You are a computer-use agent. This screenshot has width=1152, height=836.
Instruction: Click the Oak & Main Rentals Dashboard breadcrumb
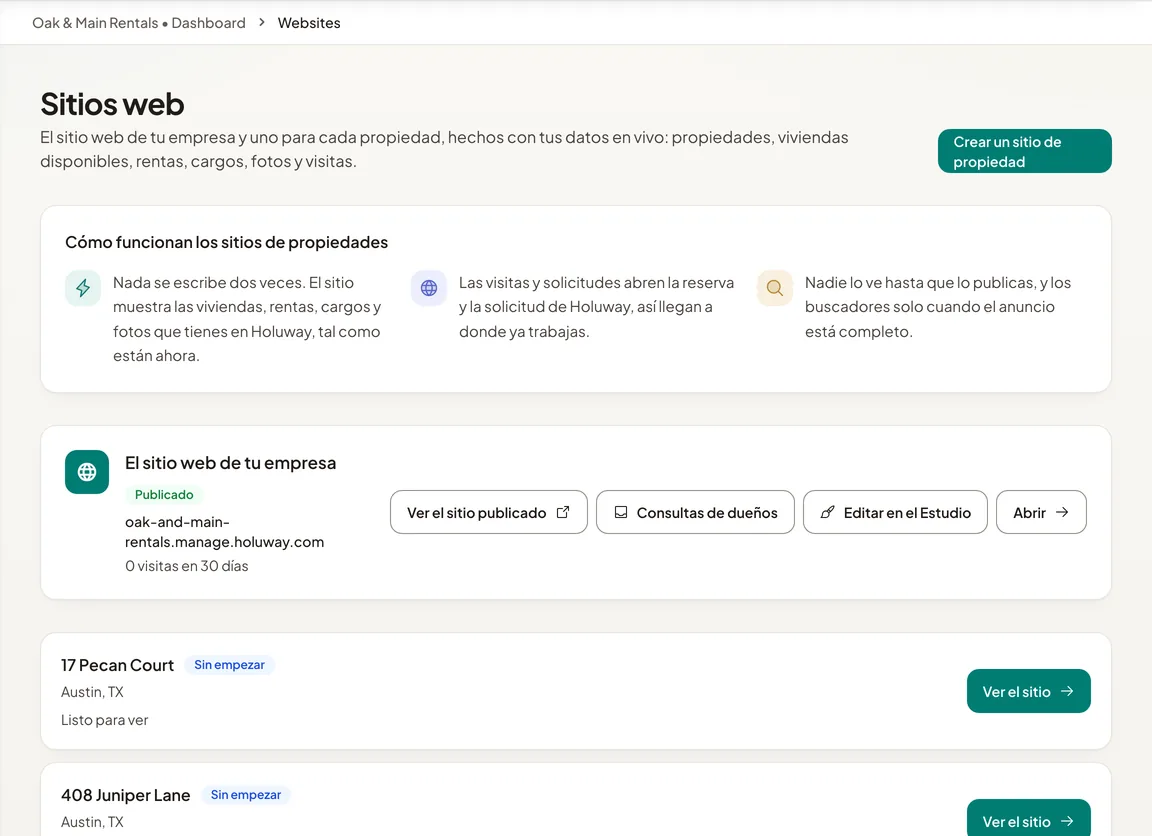(x=139, y=23)
